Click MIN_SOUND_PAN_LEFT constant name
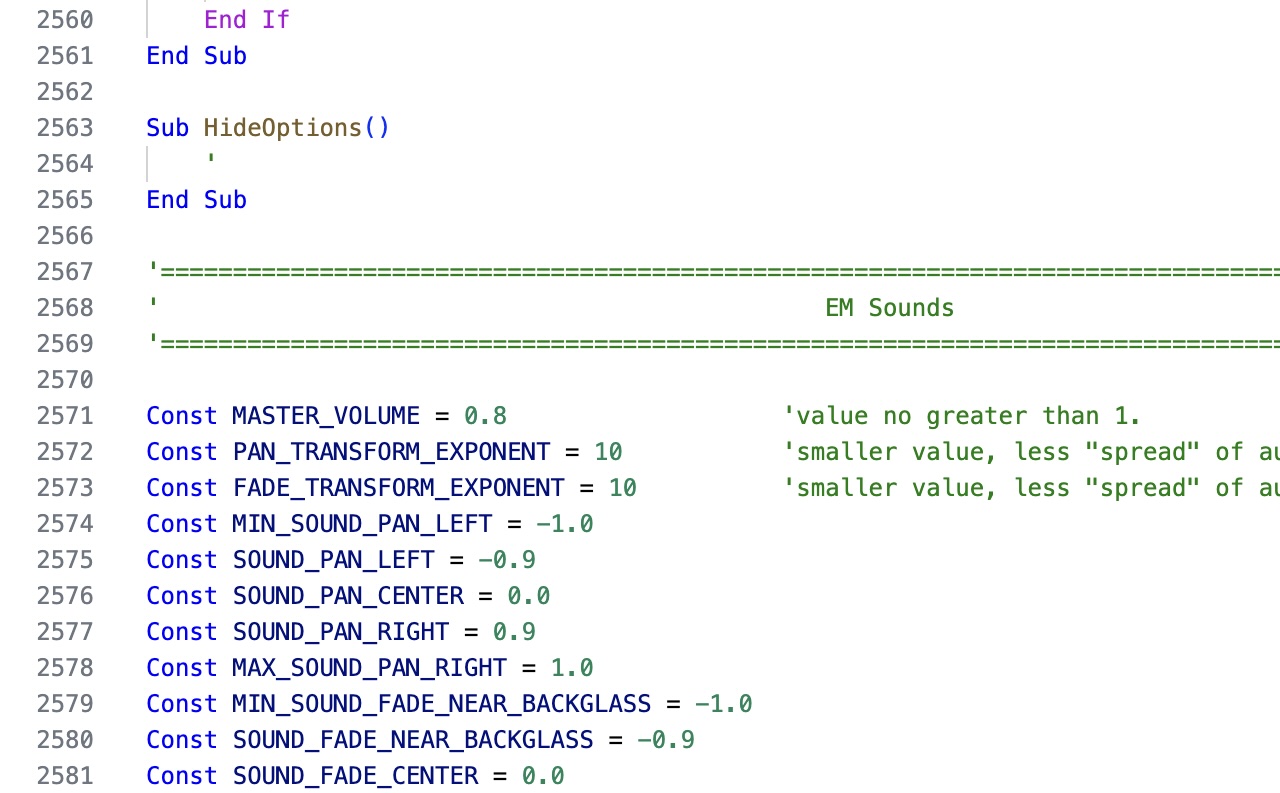Viewport: 1280px width, 793px height. pos(362,524)
